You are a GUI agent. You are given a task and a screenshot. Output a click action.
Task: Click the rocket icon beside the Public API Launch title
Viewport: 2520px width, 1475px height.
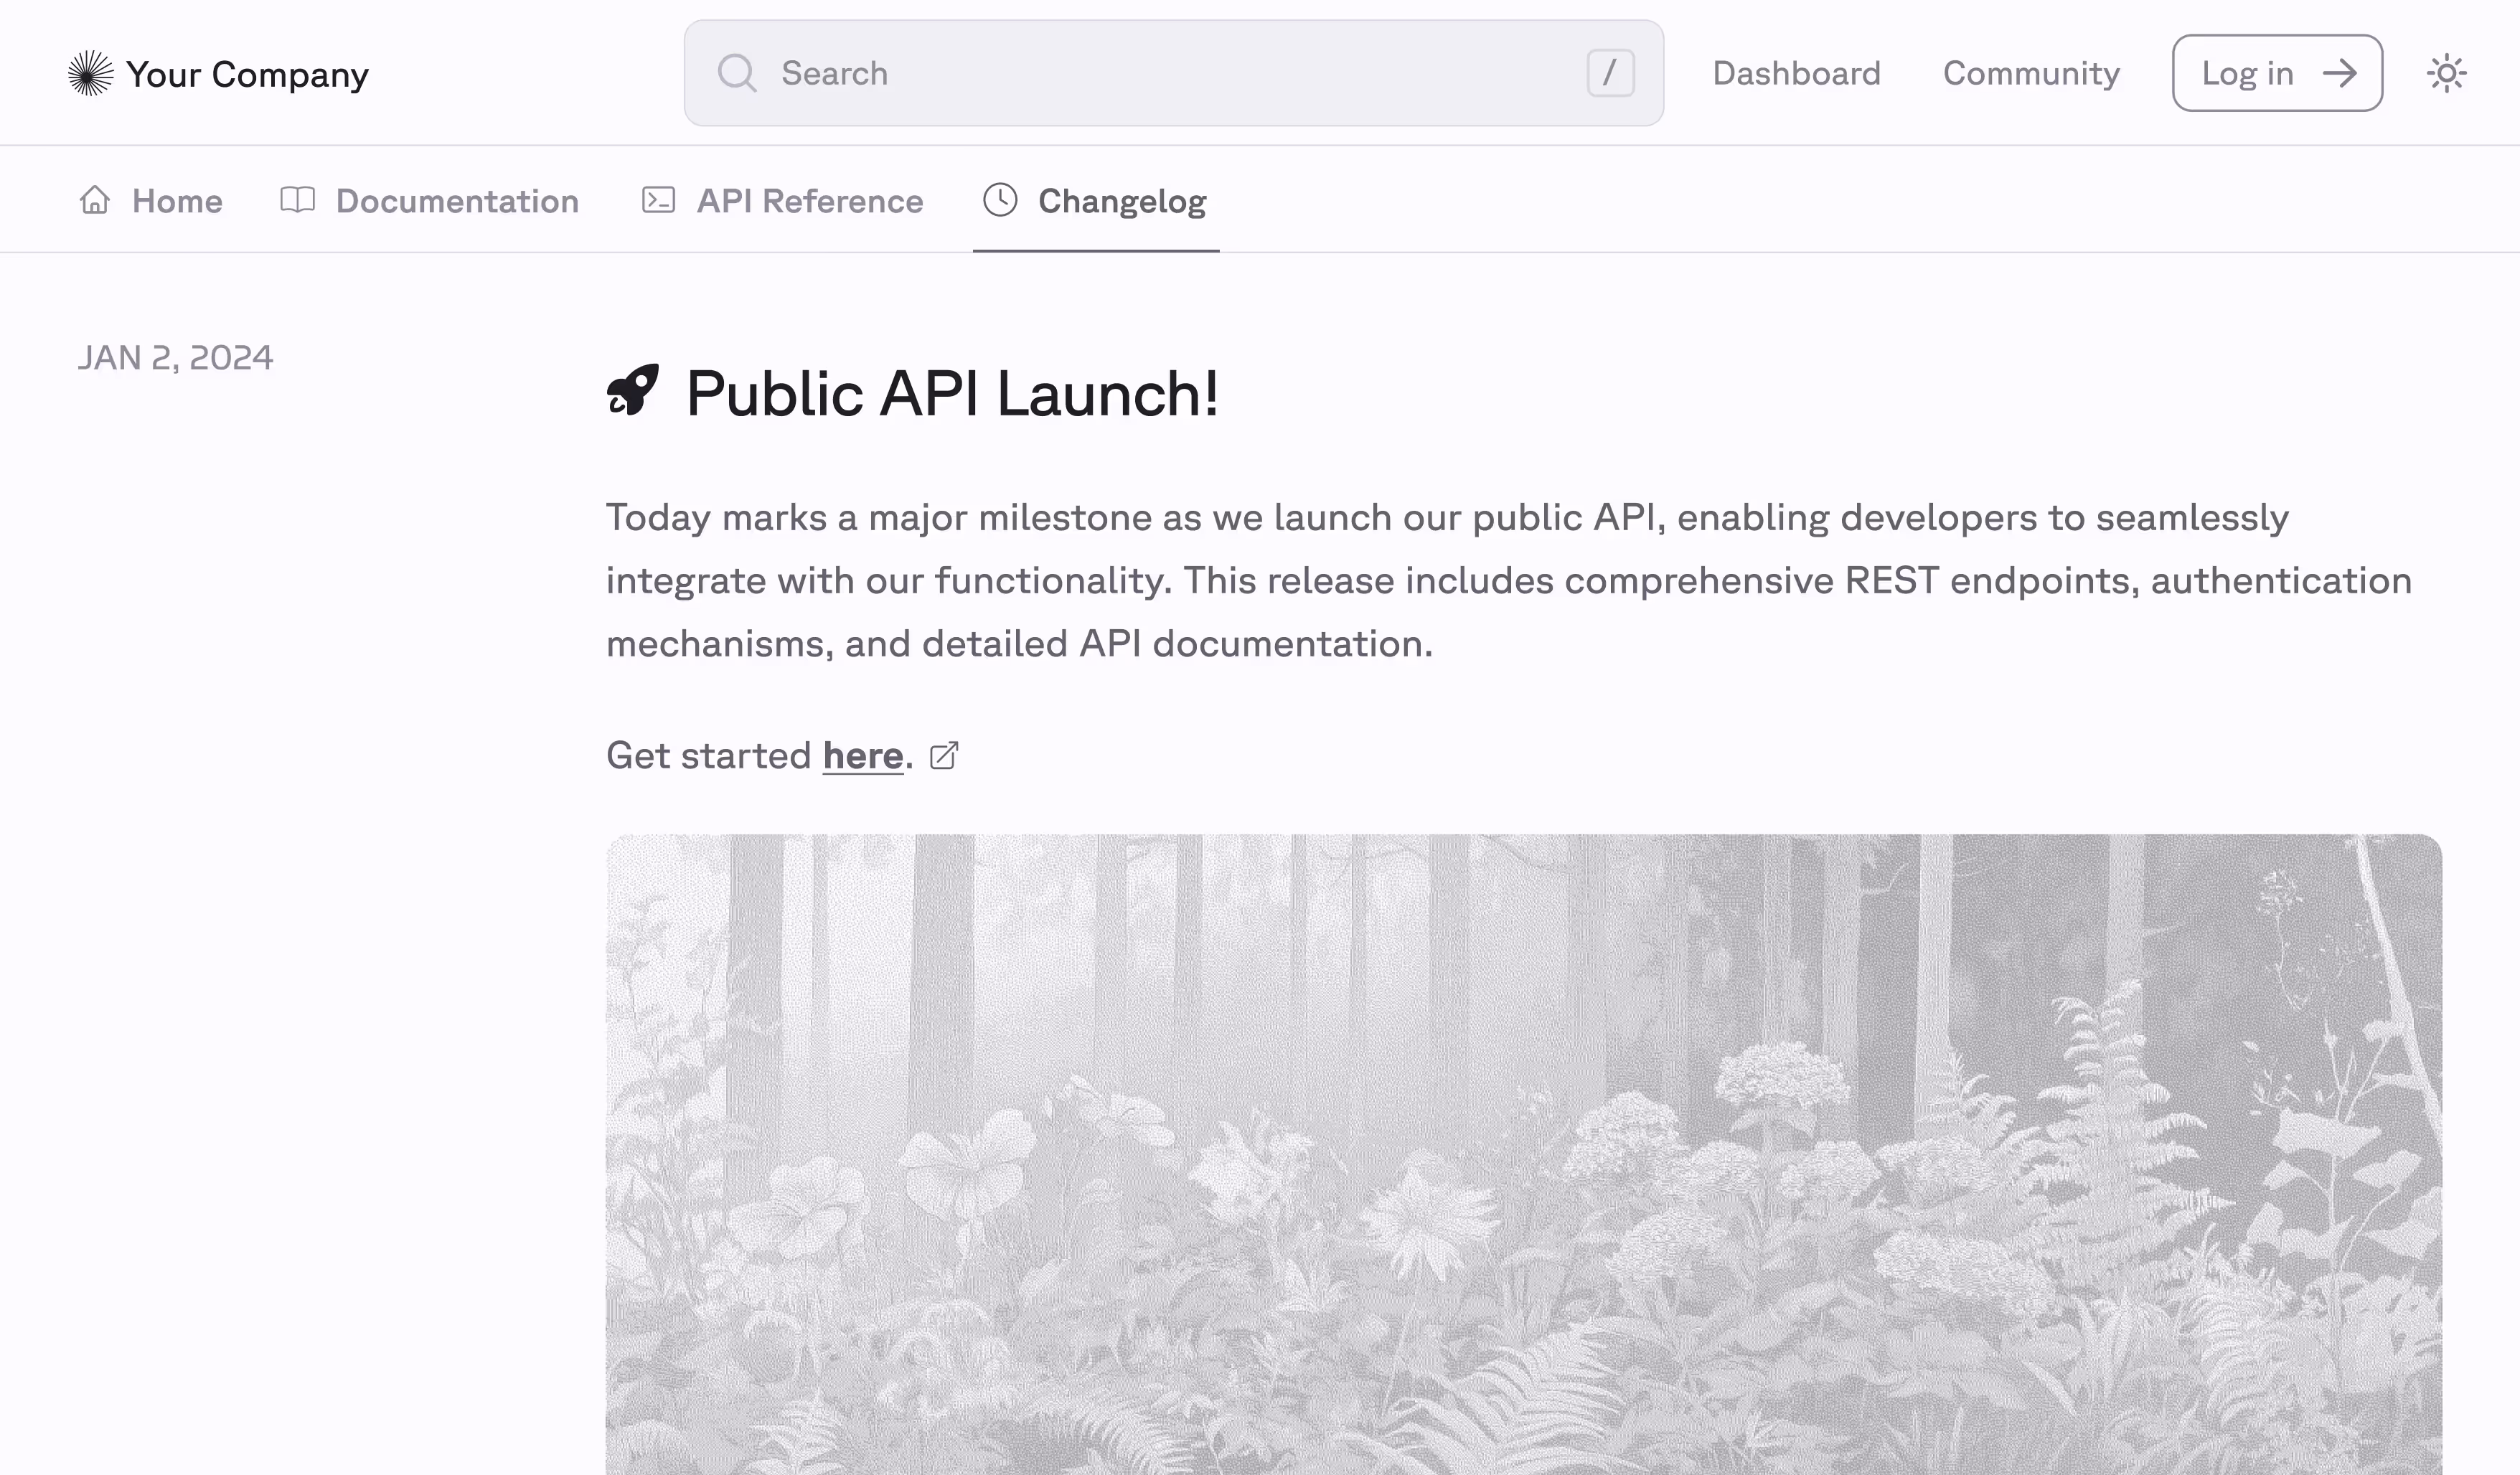point(633,390)
